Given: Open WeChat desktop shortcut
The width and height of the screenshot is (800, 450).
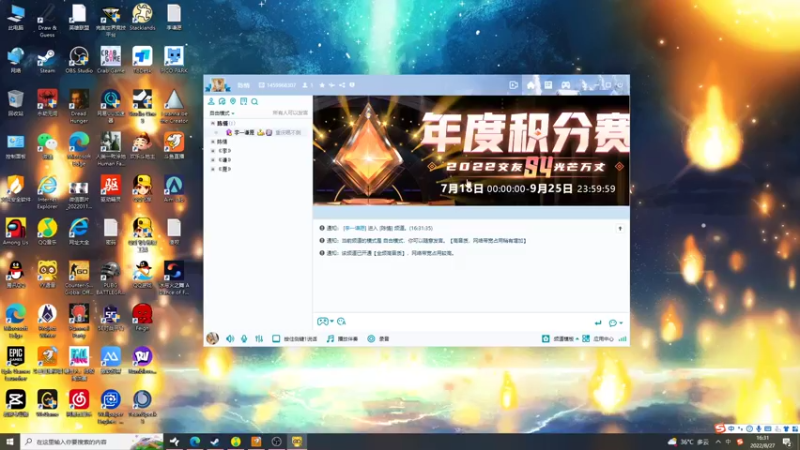Looking at the screenshot, I should pyautogui.click(x=47, y=146).
